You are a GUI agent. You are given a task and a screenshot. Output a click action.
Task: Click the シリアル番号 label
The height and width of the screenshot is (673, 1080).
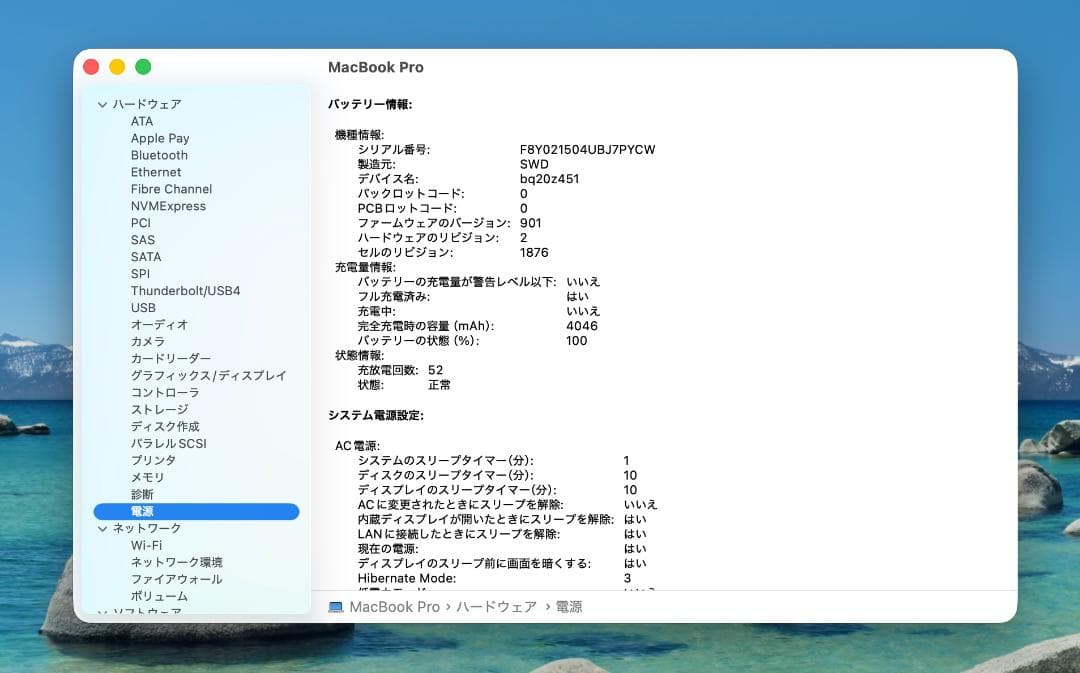tap(393, 149)
